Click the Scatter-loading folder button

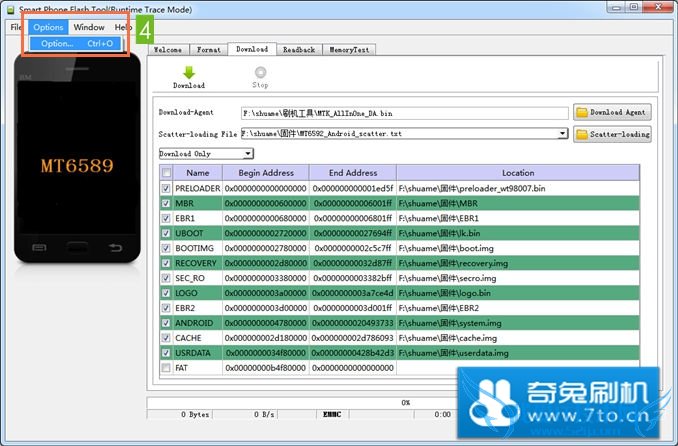(612, 134)
